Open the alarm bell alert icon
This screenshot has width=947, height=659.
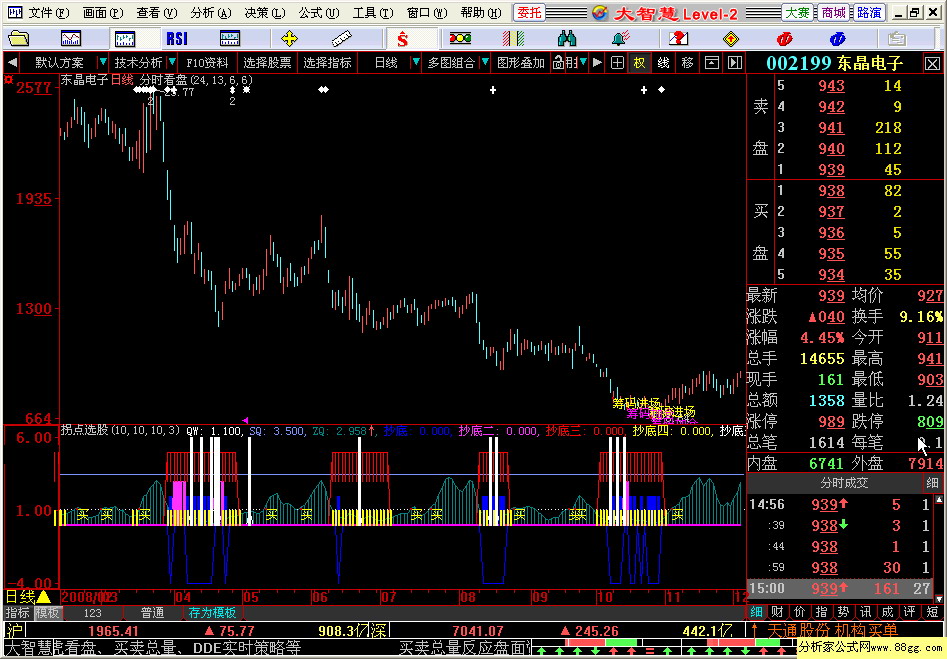point(620,39)
